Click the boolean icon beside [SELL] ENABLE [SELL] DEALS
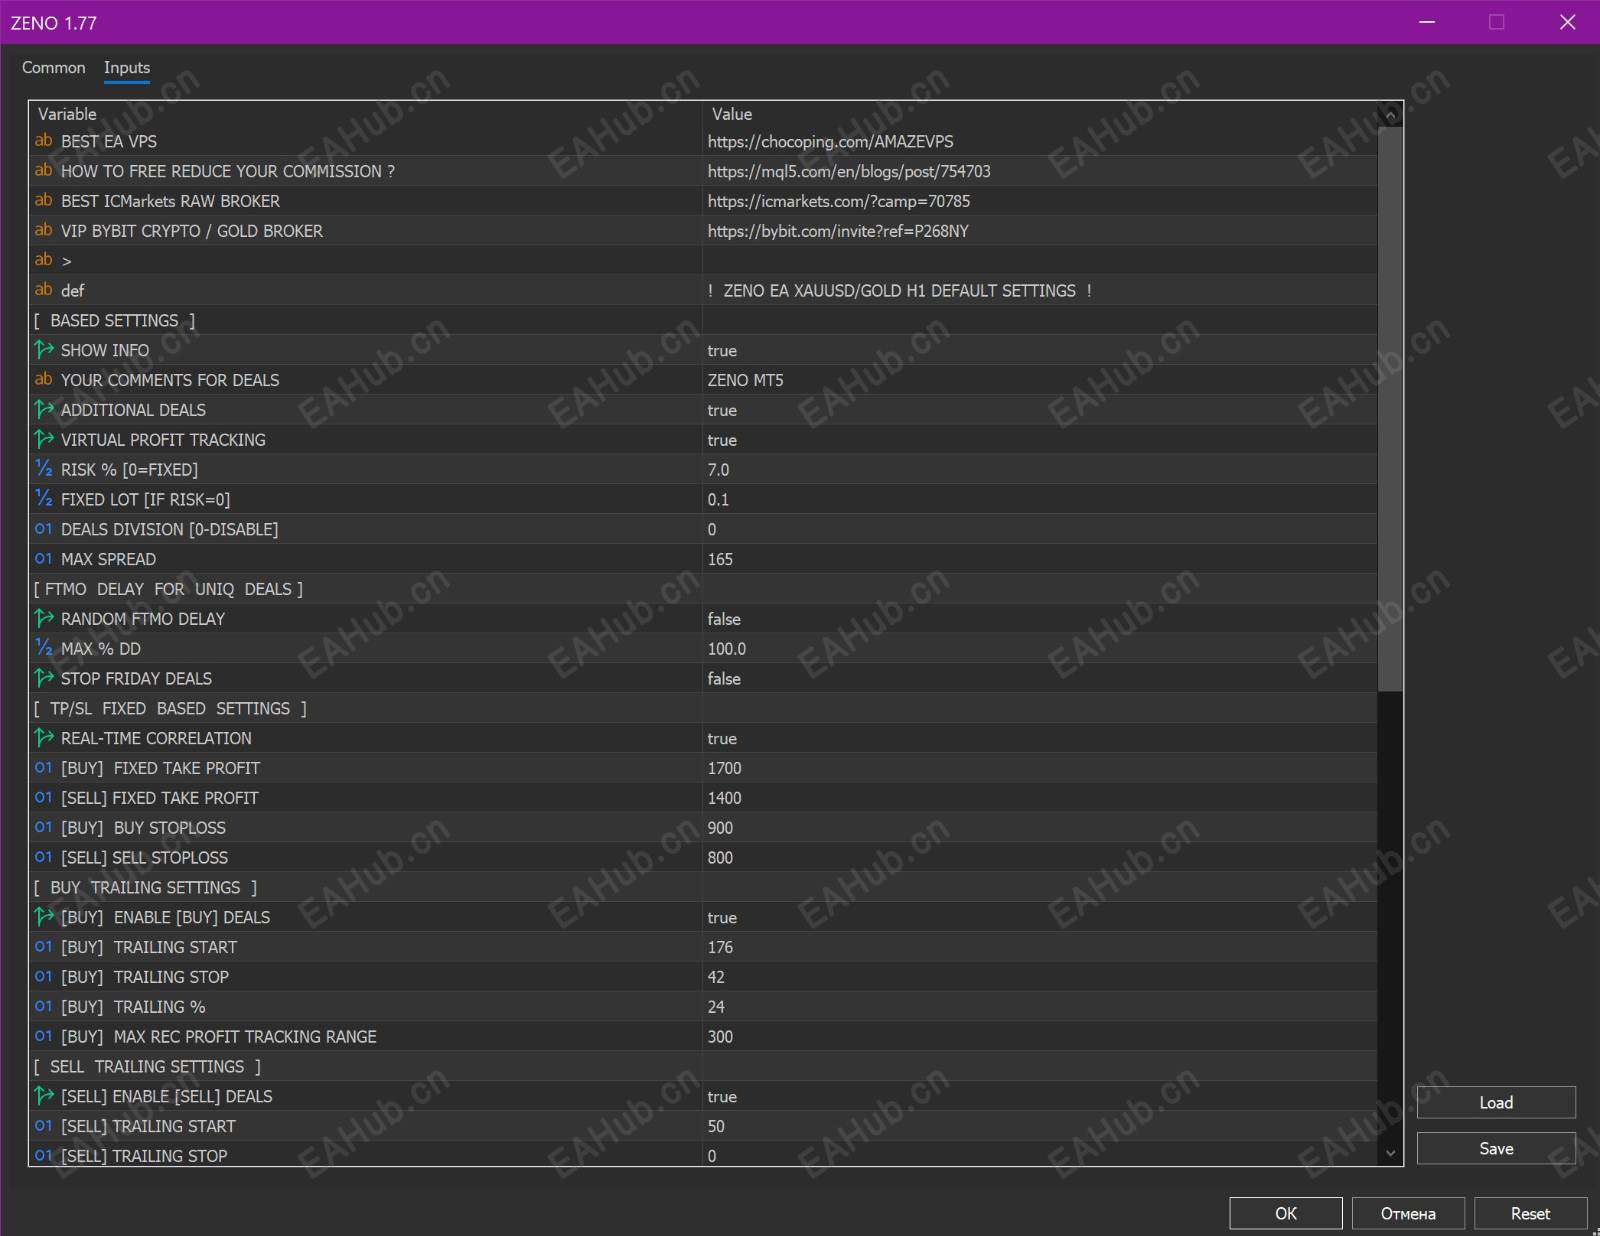 [43, 1096]
